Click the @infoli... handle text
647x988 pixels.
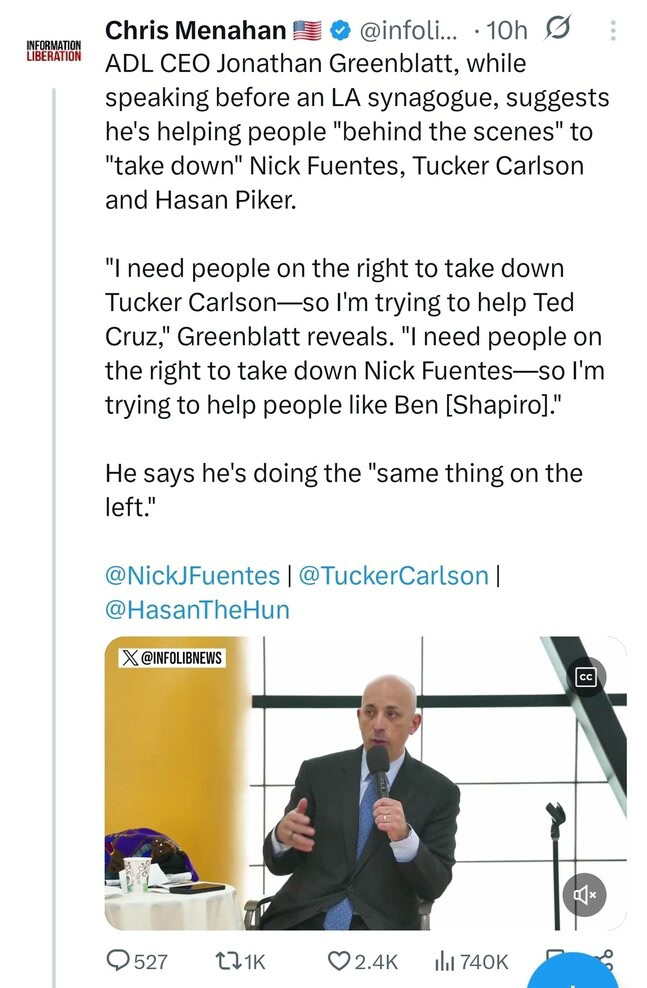(x=410, y=32)
